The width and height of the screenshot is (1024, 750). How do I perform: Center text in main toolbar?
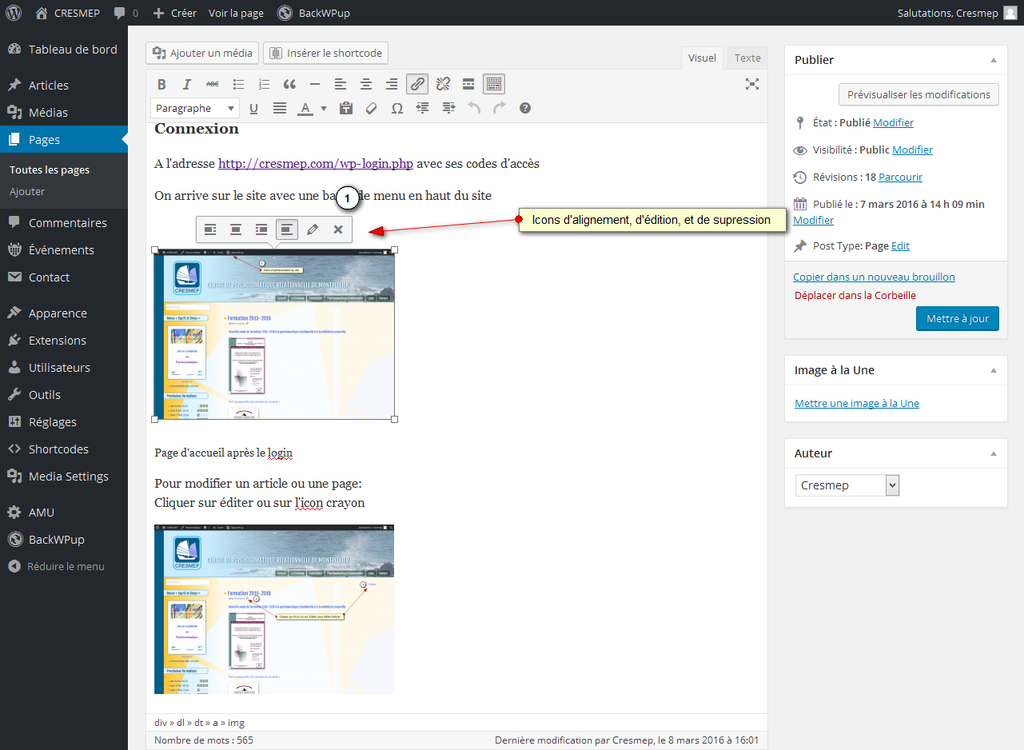click(x=366, y=84)
